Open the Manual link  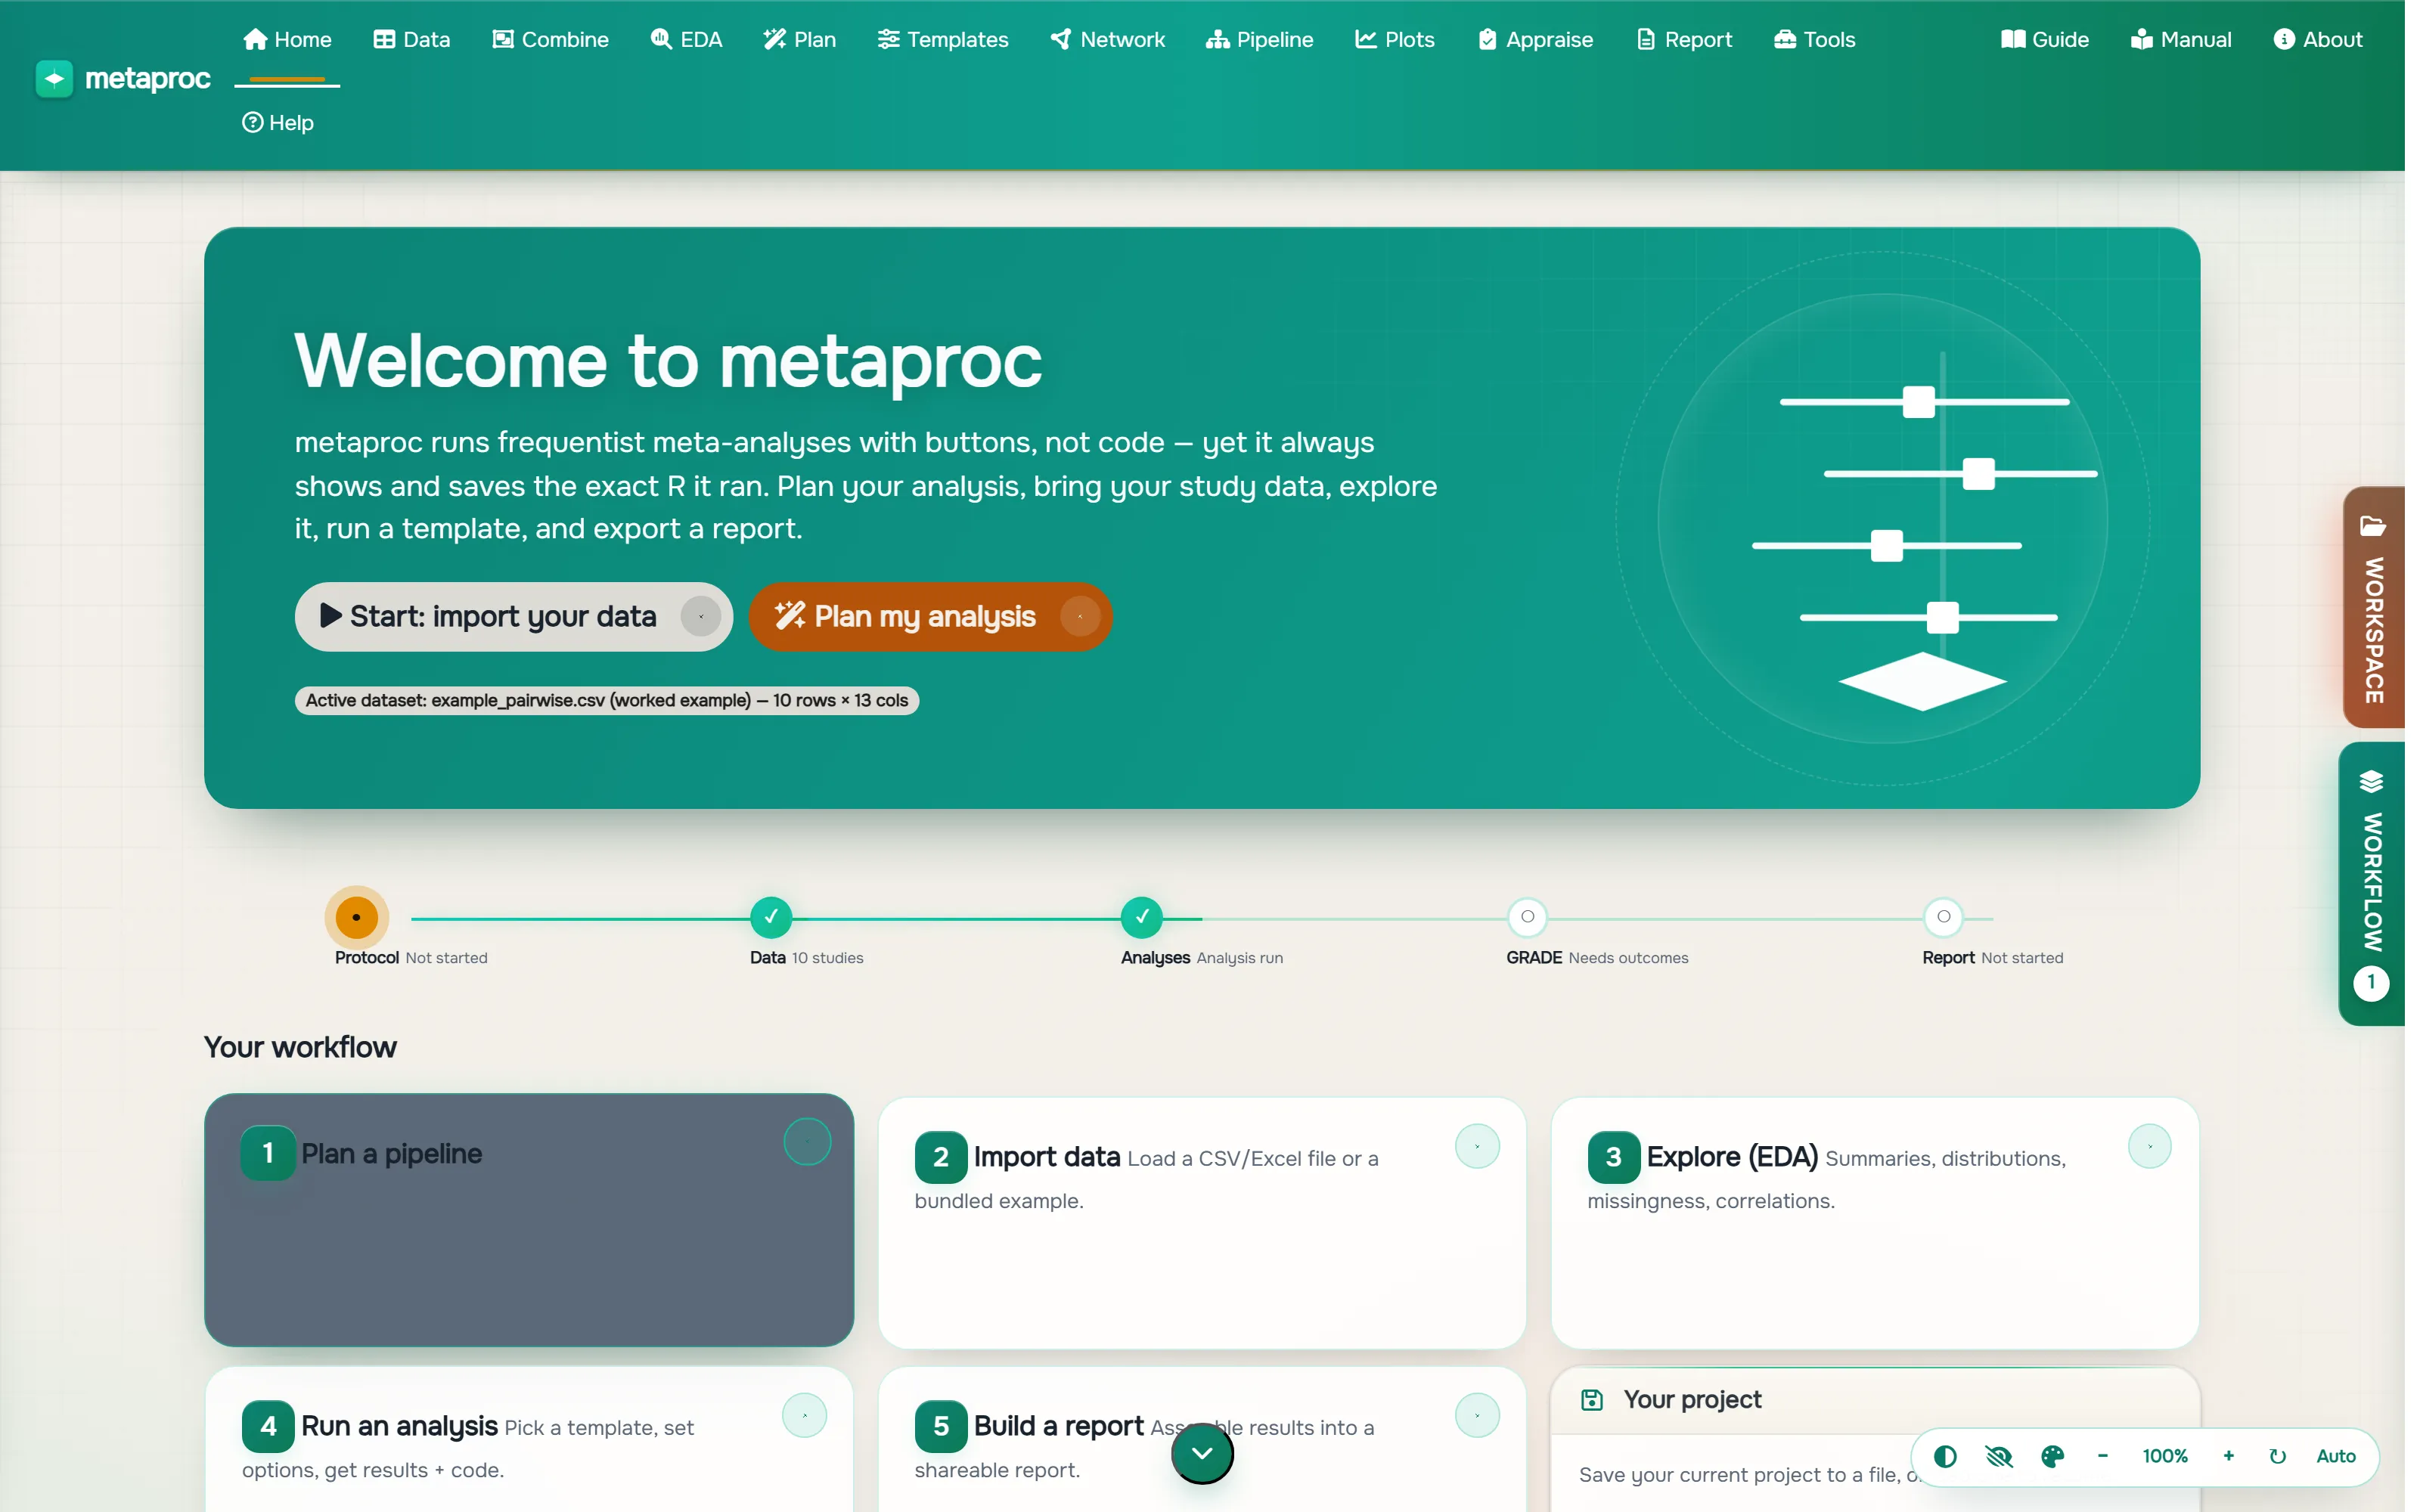[x=2181, y=39]
